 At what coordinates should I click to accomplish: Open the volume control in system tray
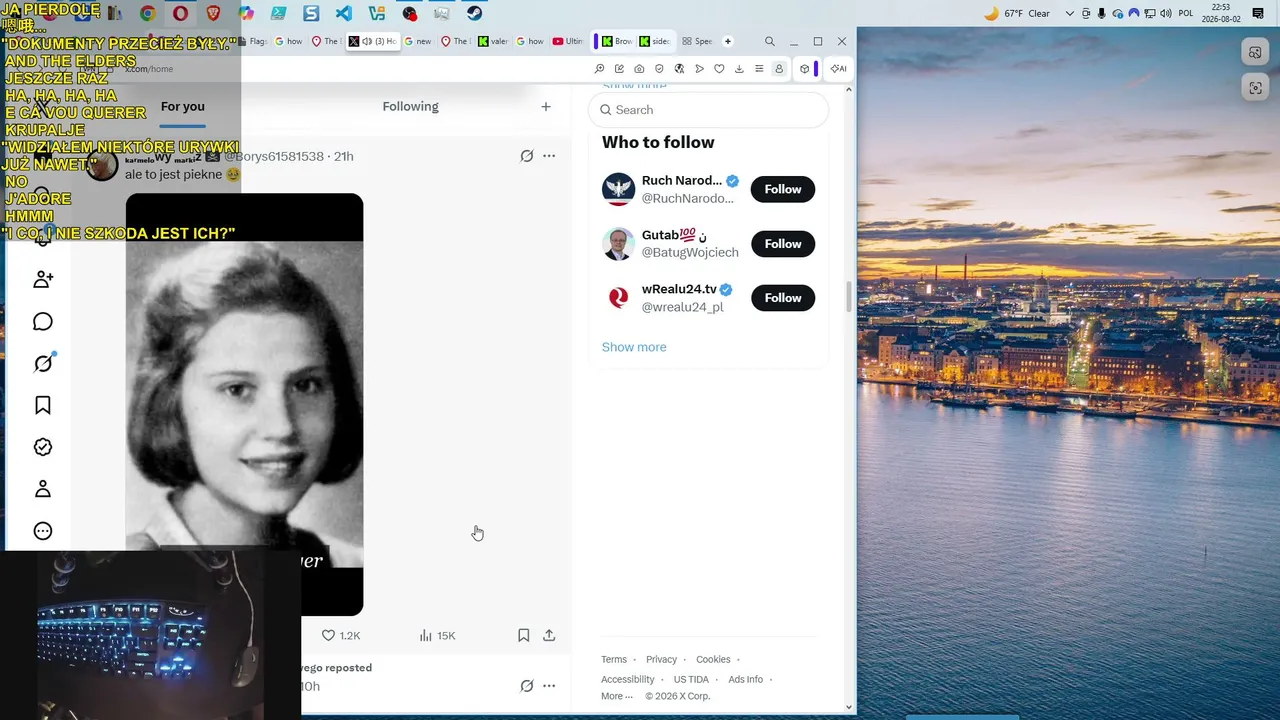(x=1166, y=13)
